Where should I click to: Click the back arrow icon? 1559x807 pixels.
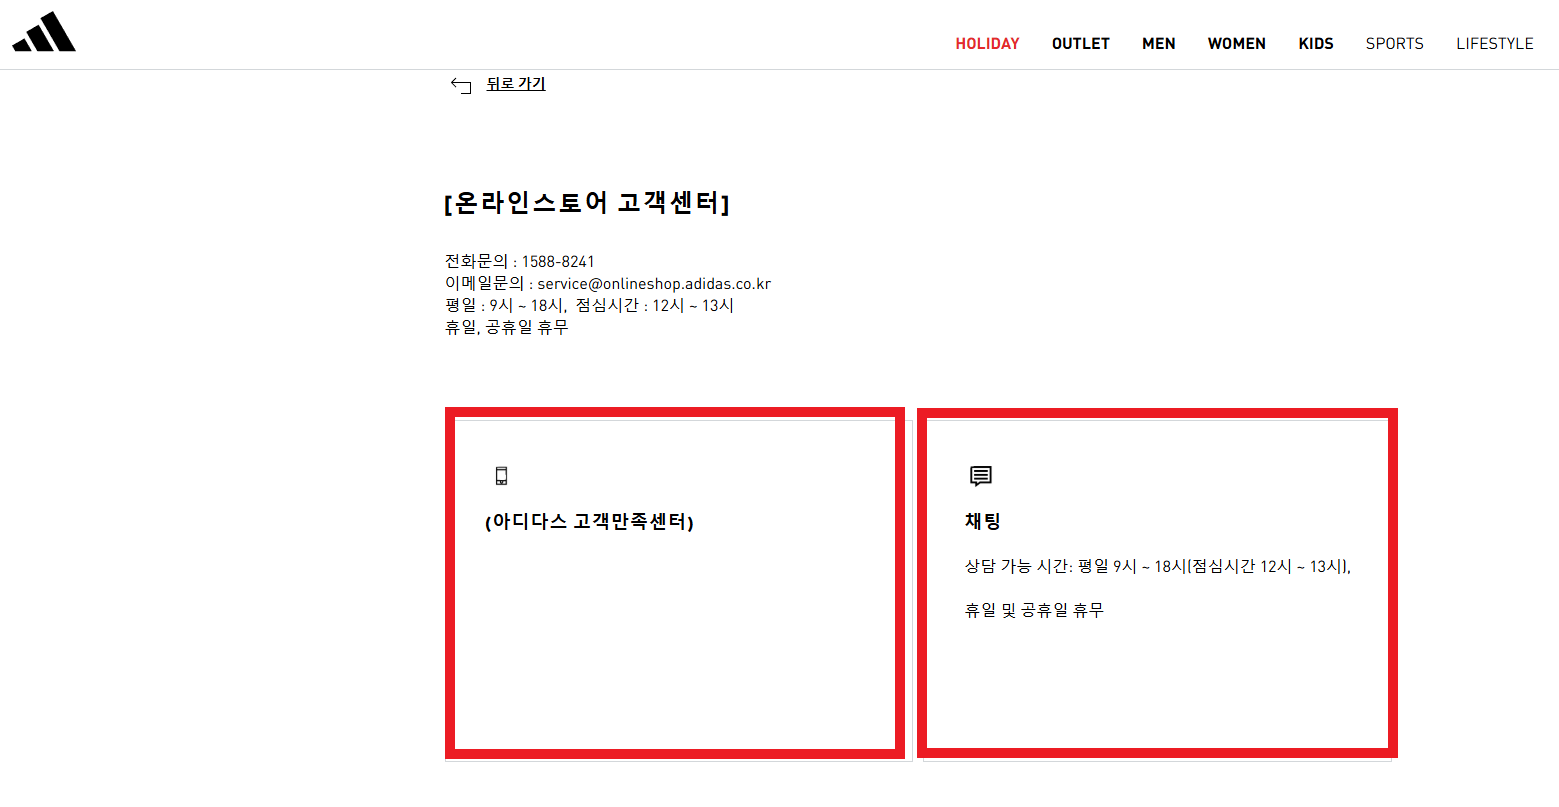pyautogui.click(x=461, y=85)
